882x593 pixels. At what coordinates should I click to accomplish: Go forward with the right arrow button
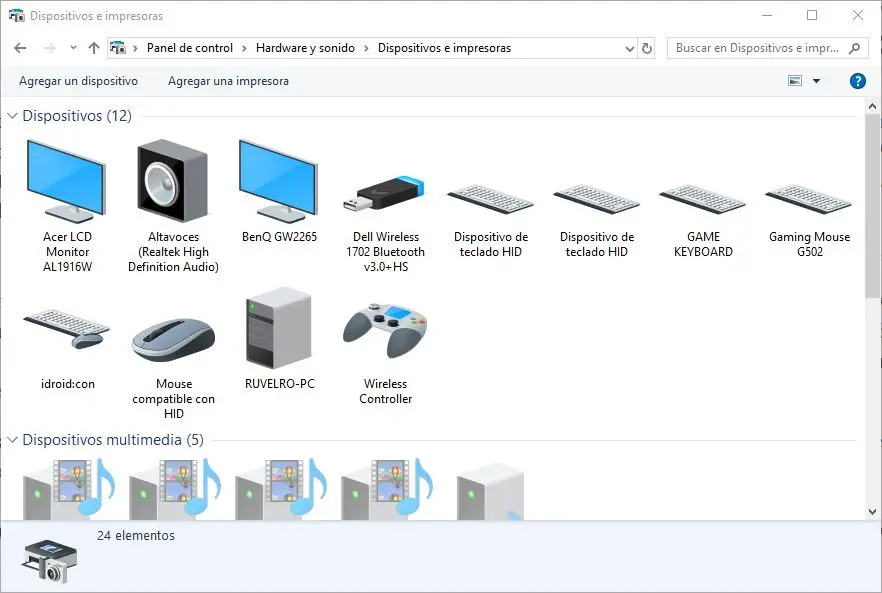50,48
